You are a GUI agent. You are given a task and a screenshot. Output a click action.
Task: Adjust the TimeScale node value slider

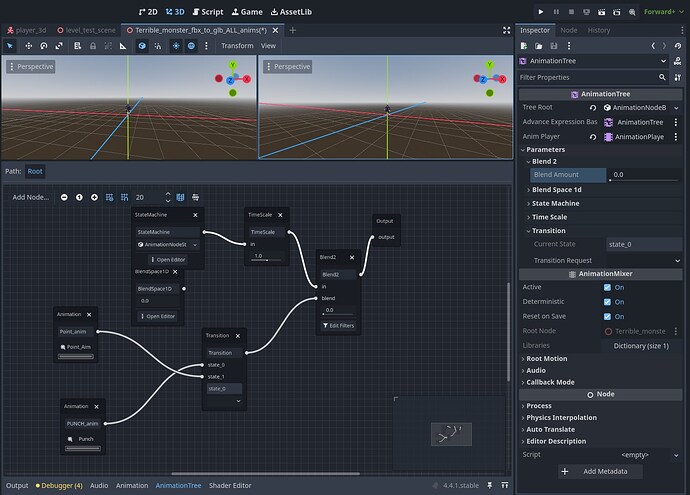(265, 257)
